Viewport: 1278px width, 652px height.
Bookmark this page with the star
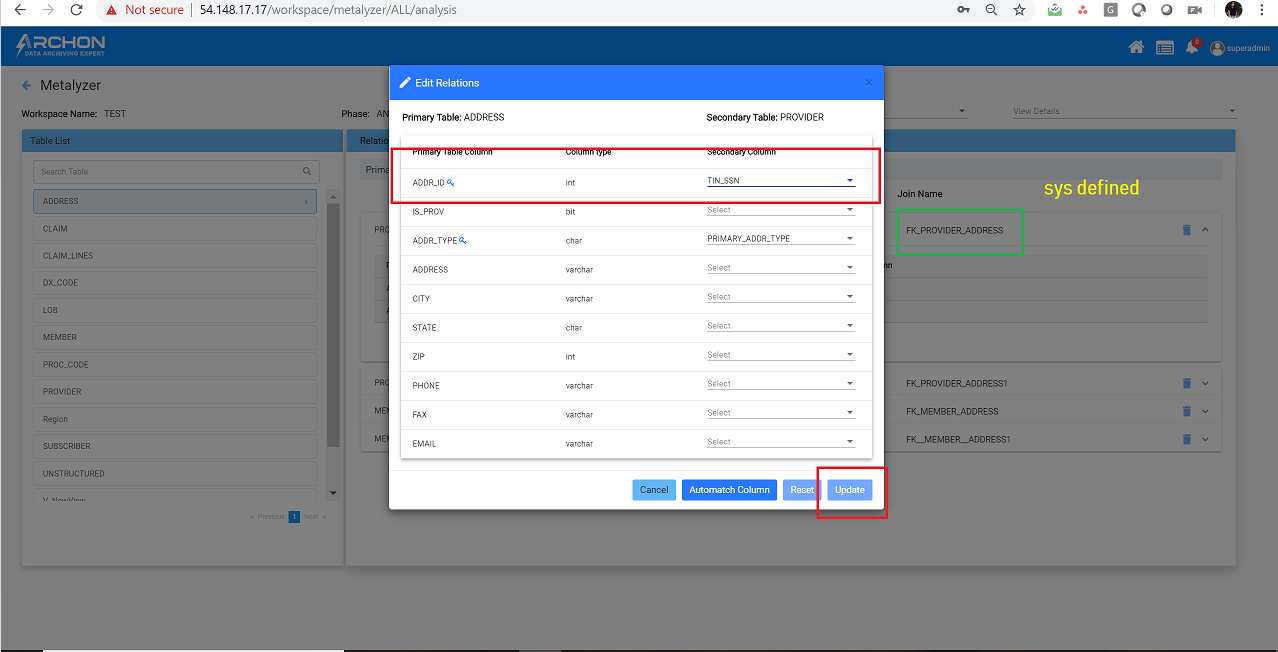tap(1019, 9)
